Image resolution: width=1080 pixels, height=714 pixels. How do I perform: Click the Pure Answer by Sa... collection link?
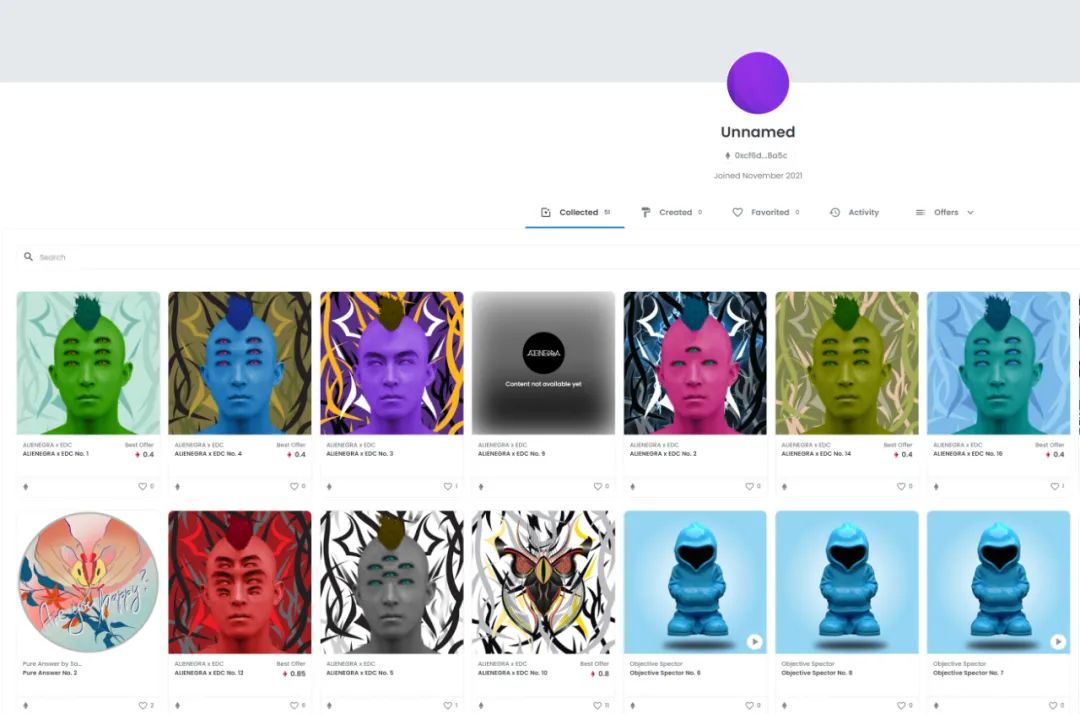tap(52, 664)
